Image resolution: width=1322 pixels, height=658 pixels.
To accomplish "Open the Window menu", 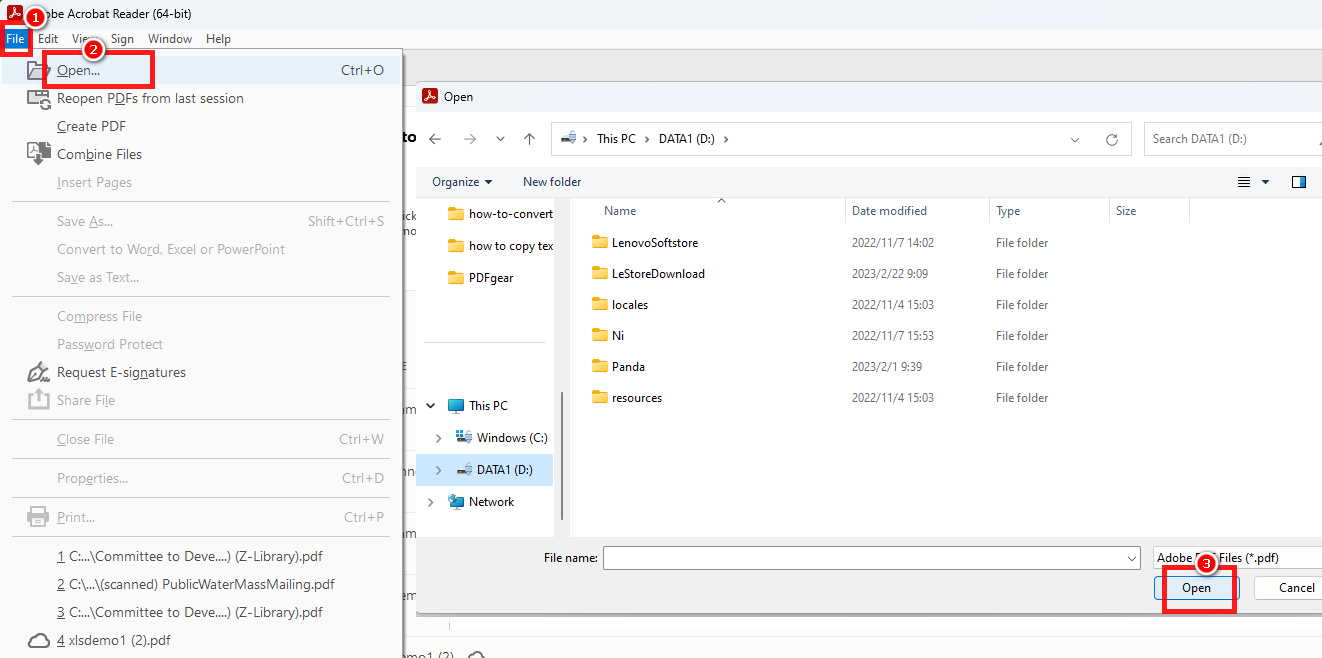I will pyautogui.click(x=170, y=38).
